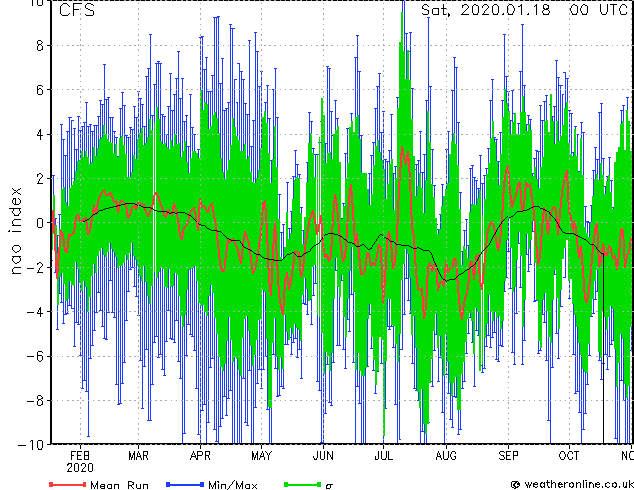Click the green sigma legend line
Screen dimensions: 634x490
[303, 484]
